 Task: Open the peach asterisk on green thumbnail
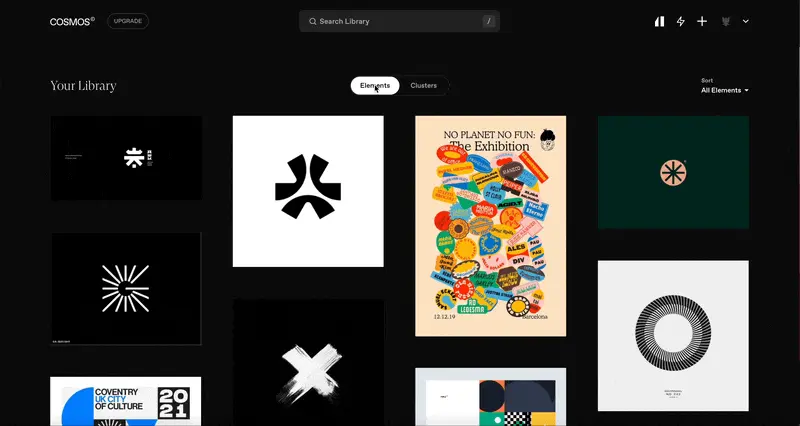[673, 172]
